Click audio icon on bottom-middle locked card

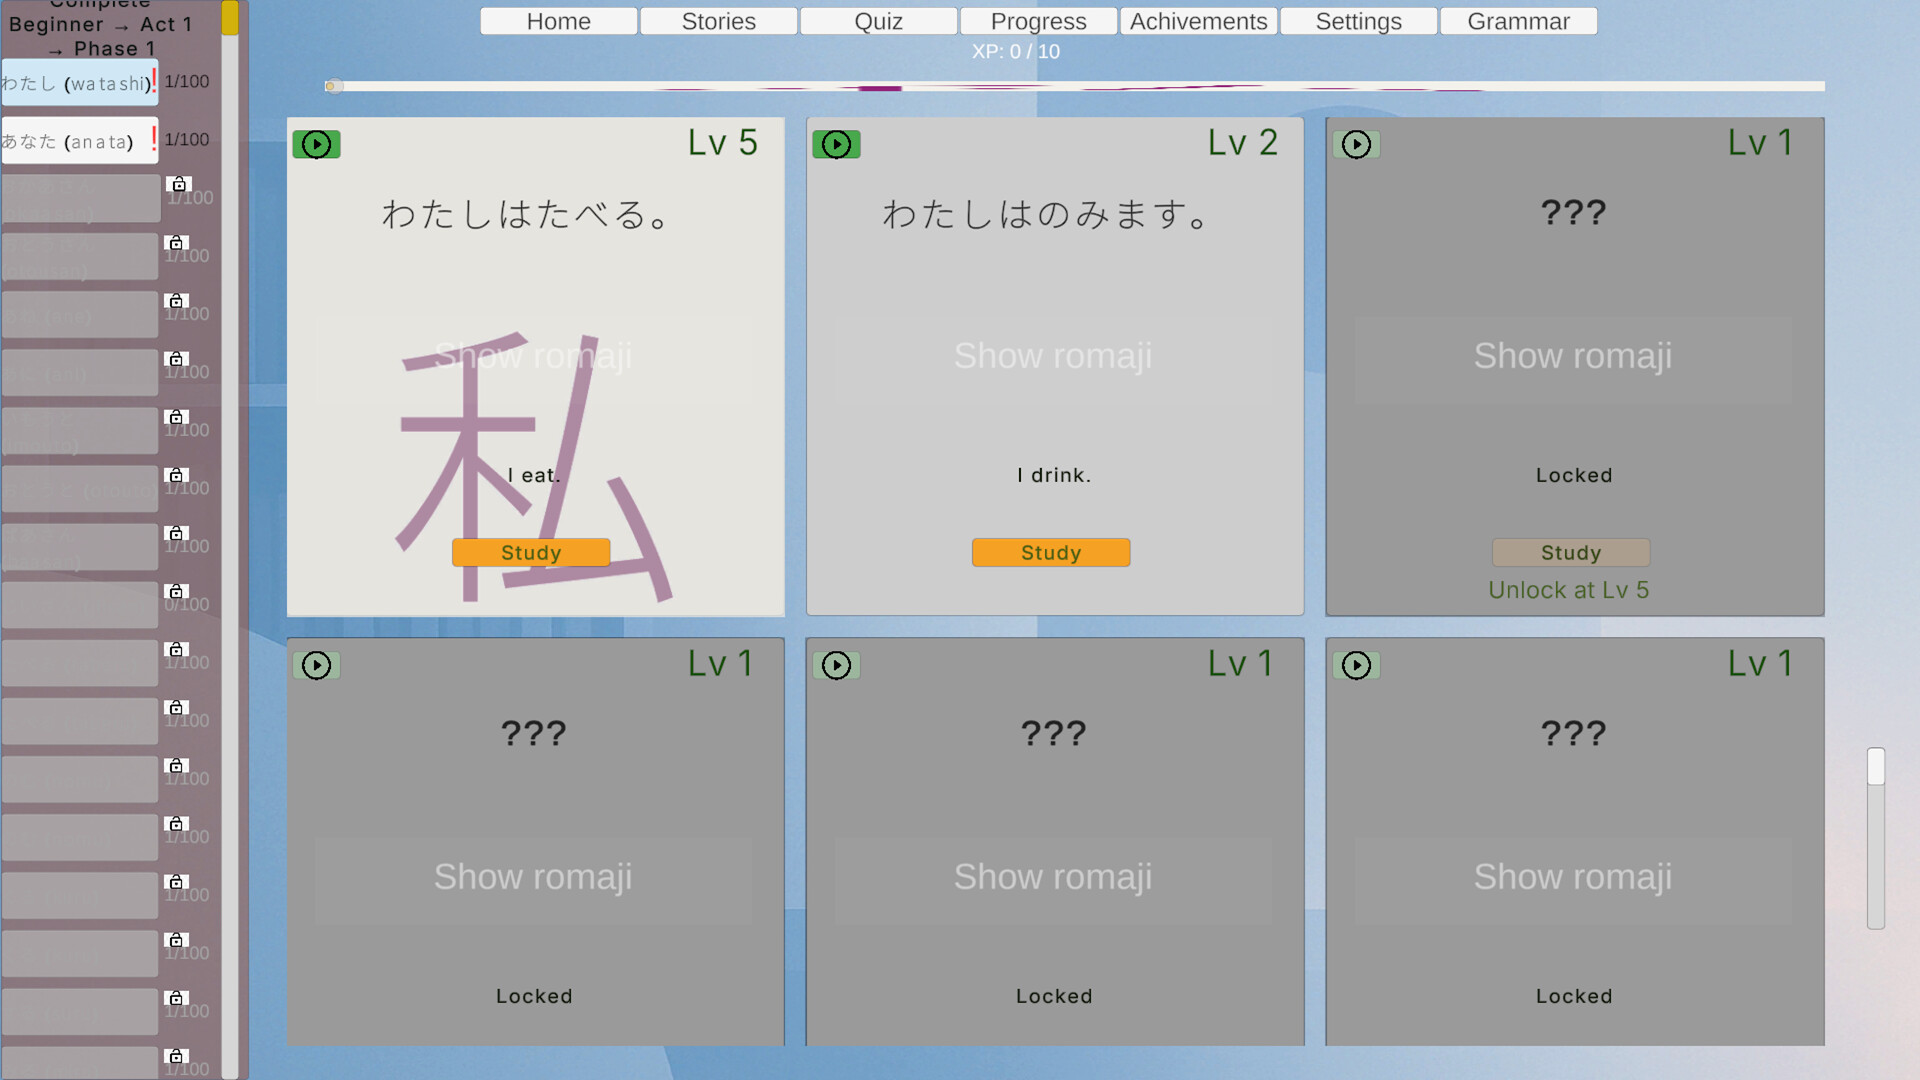pos(836,665)
